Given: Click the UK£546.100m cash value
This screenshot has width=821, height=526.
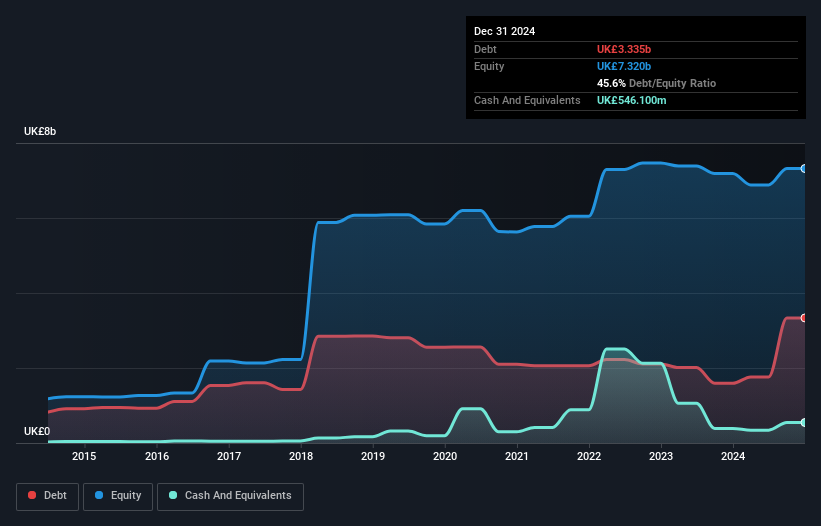Looking at the screenshot, I should click(x=631, y=100).
